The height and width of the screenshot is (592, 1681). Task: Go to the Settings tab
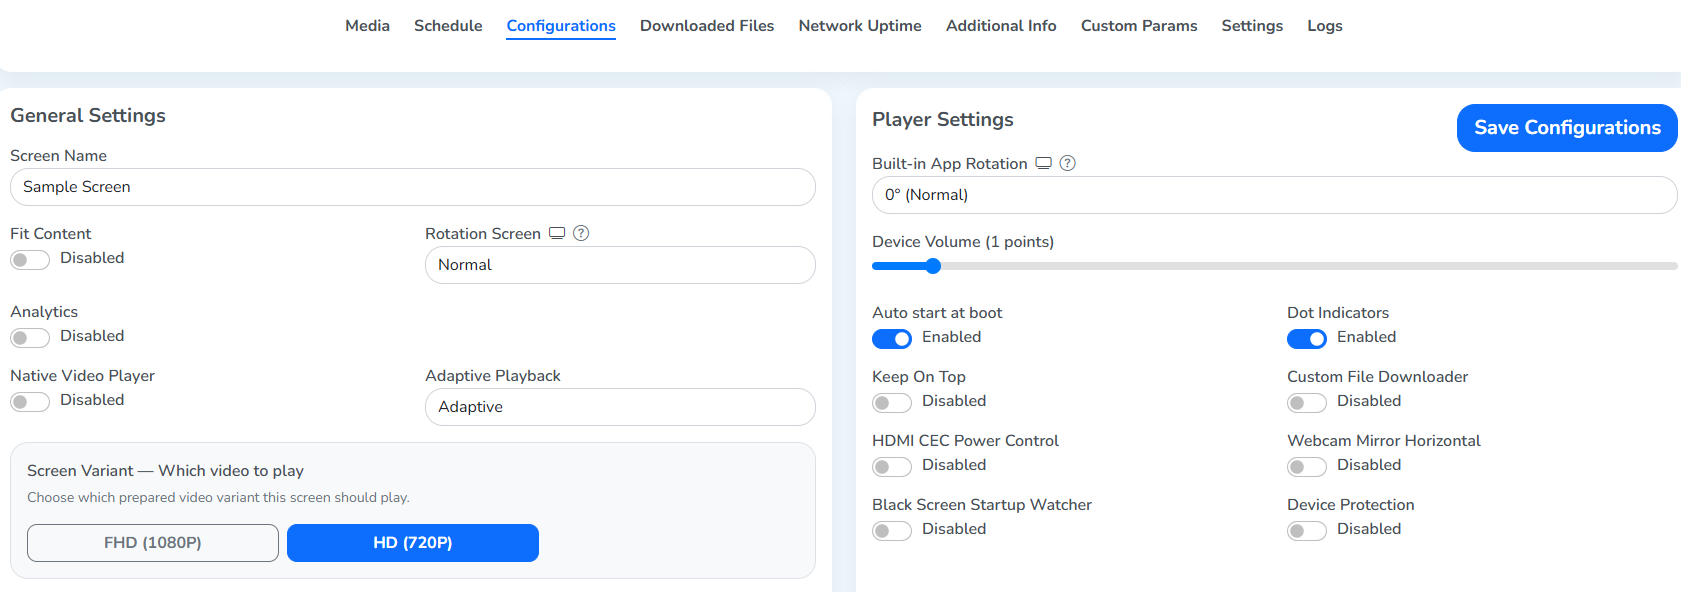[x=1252, y=26]
